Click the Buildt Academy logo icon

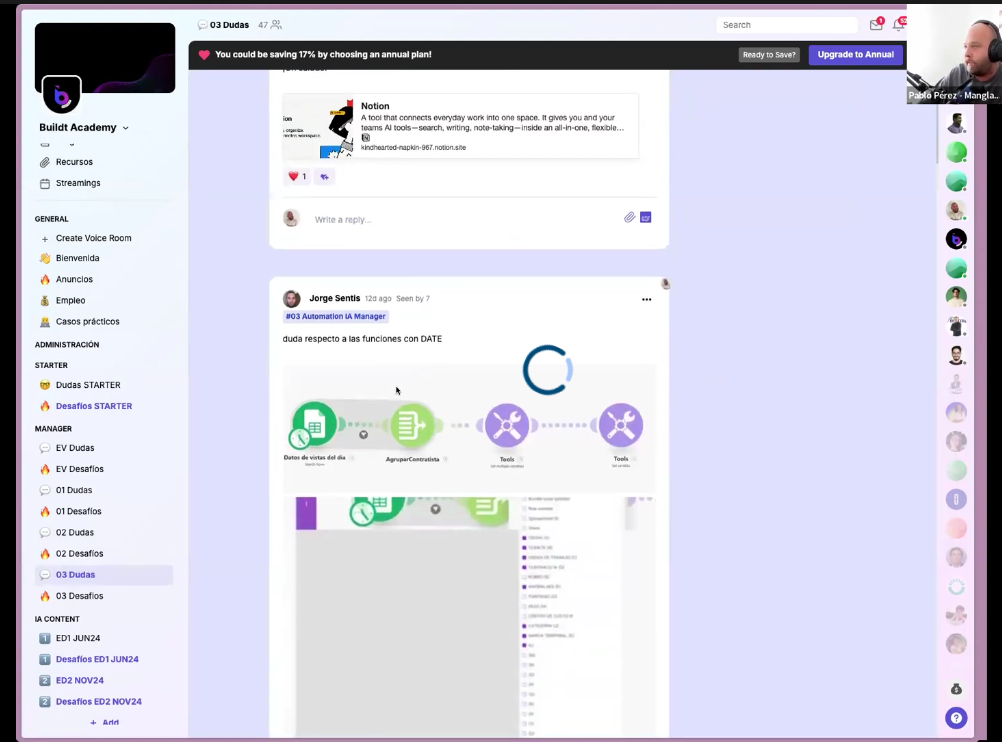[x=61, y=96]
